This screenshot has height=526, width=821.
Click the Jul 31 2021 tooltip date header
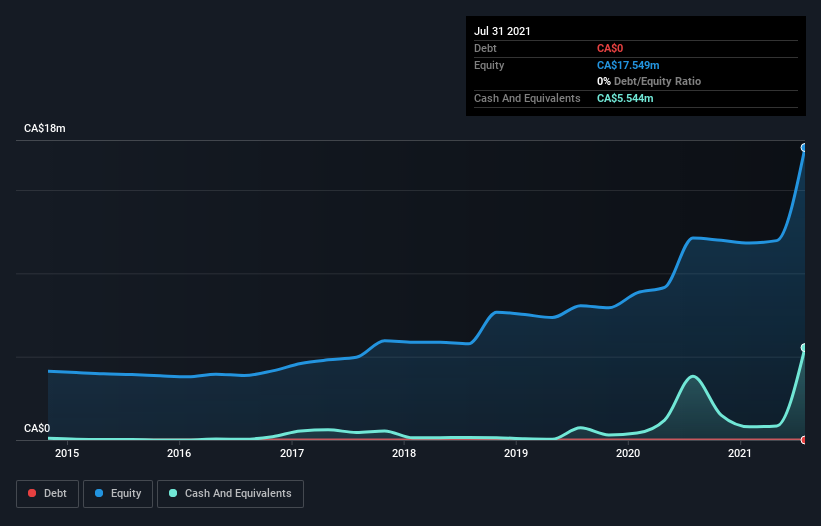(502, 31)
